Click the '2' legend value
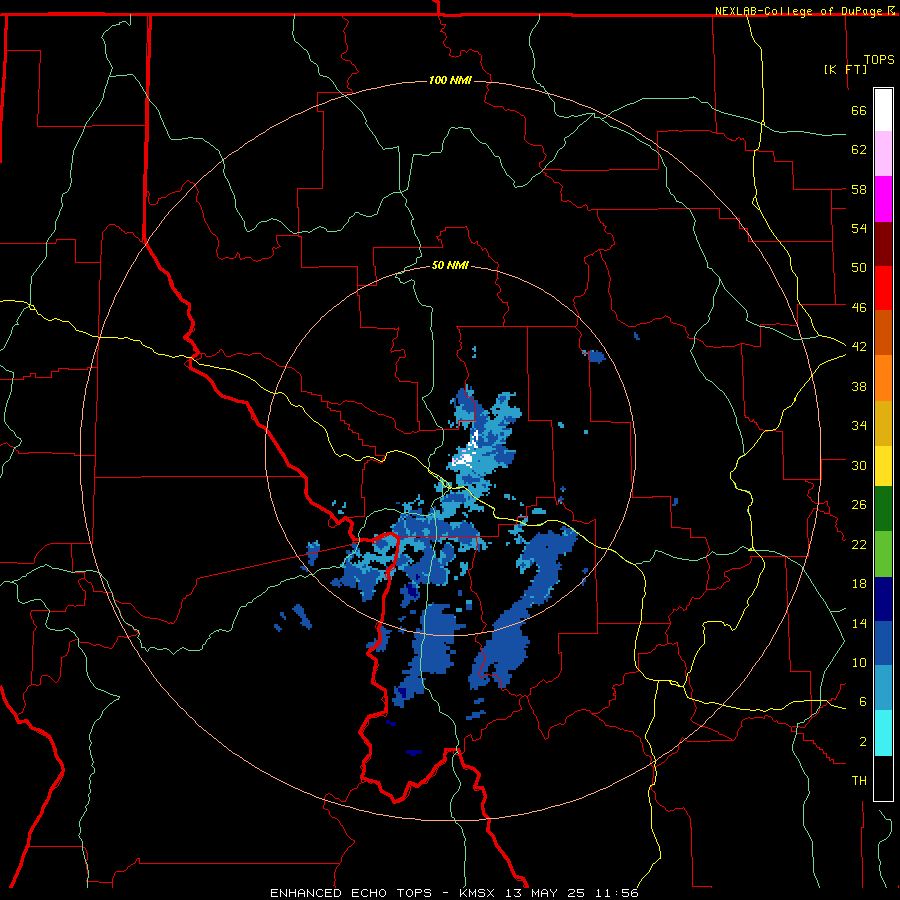The height and width of the screenshot is (900, 900). coord(863,742)
